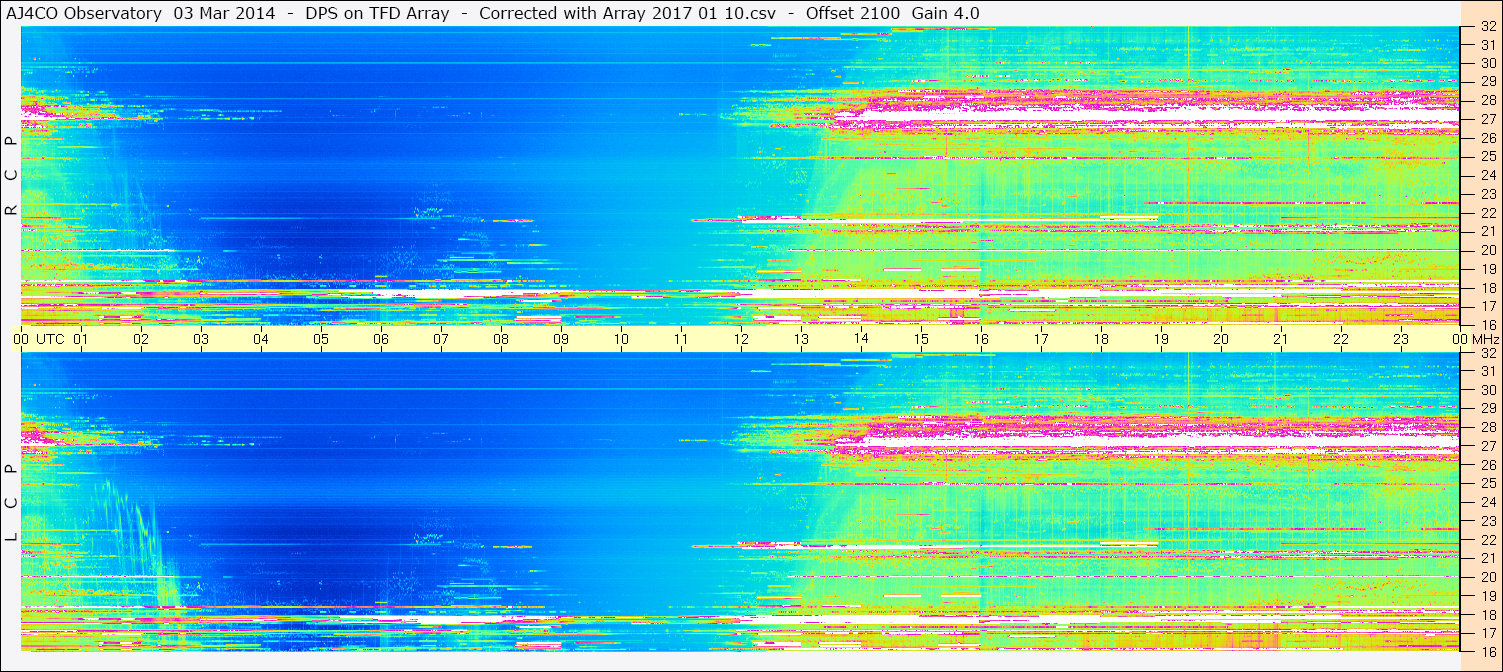Select the 23 hour tick on the time axis

coord(1400,339)
